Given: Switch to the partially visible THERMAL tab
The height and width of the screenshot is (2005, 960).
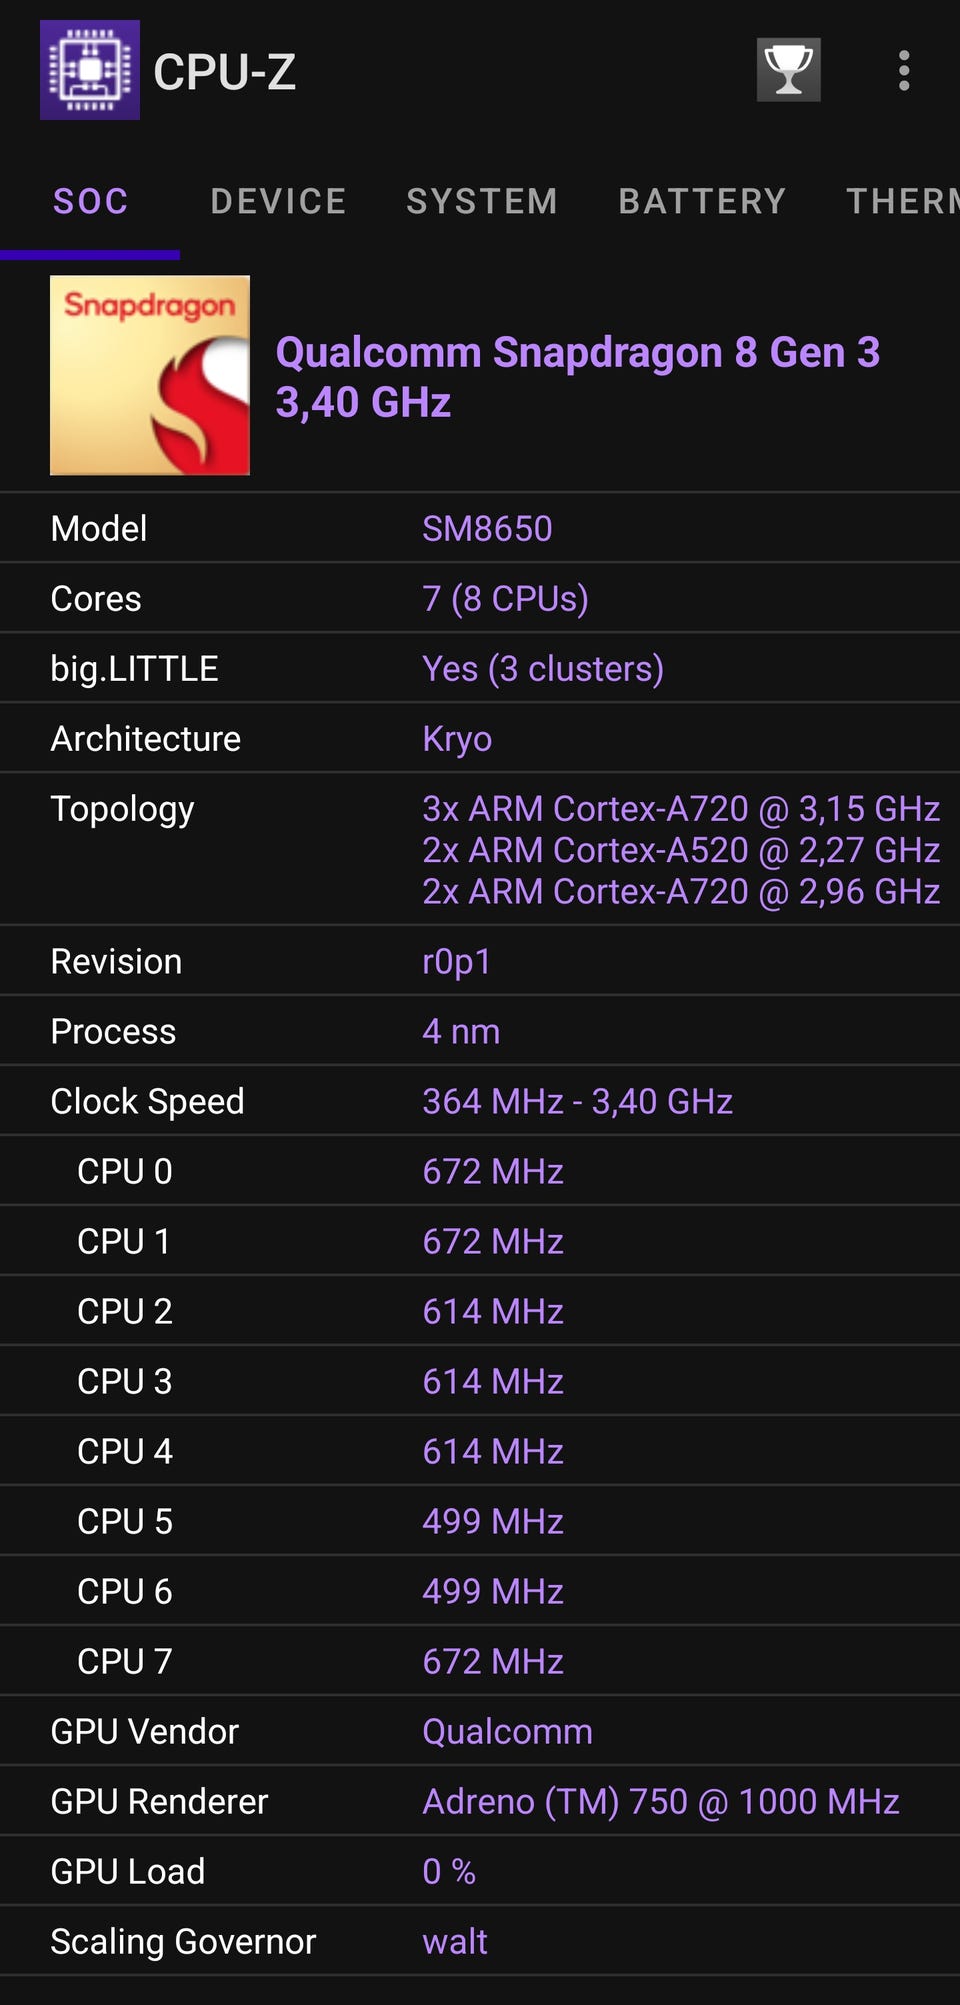Looking at the screenshot, I should 902,201.
